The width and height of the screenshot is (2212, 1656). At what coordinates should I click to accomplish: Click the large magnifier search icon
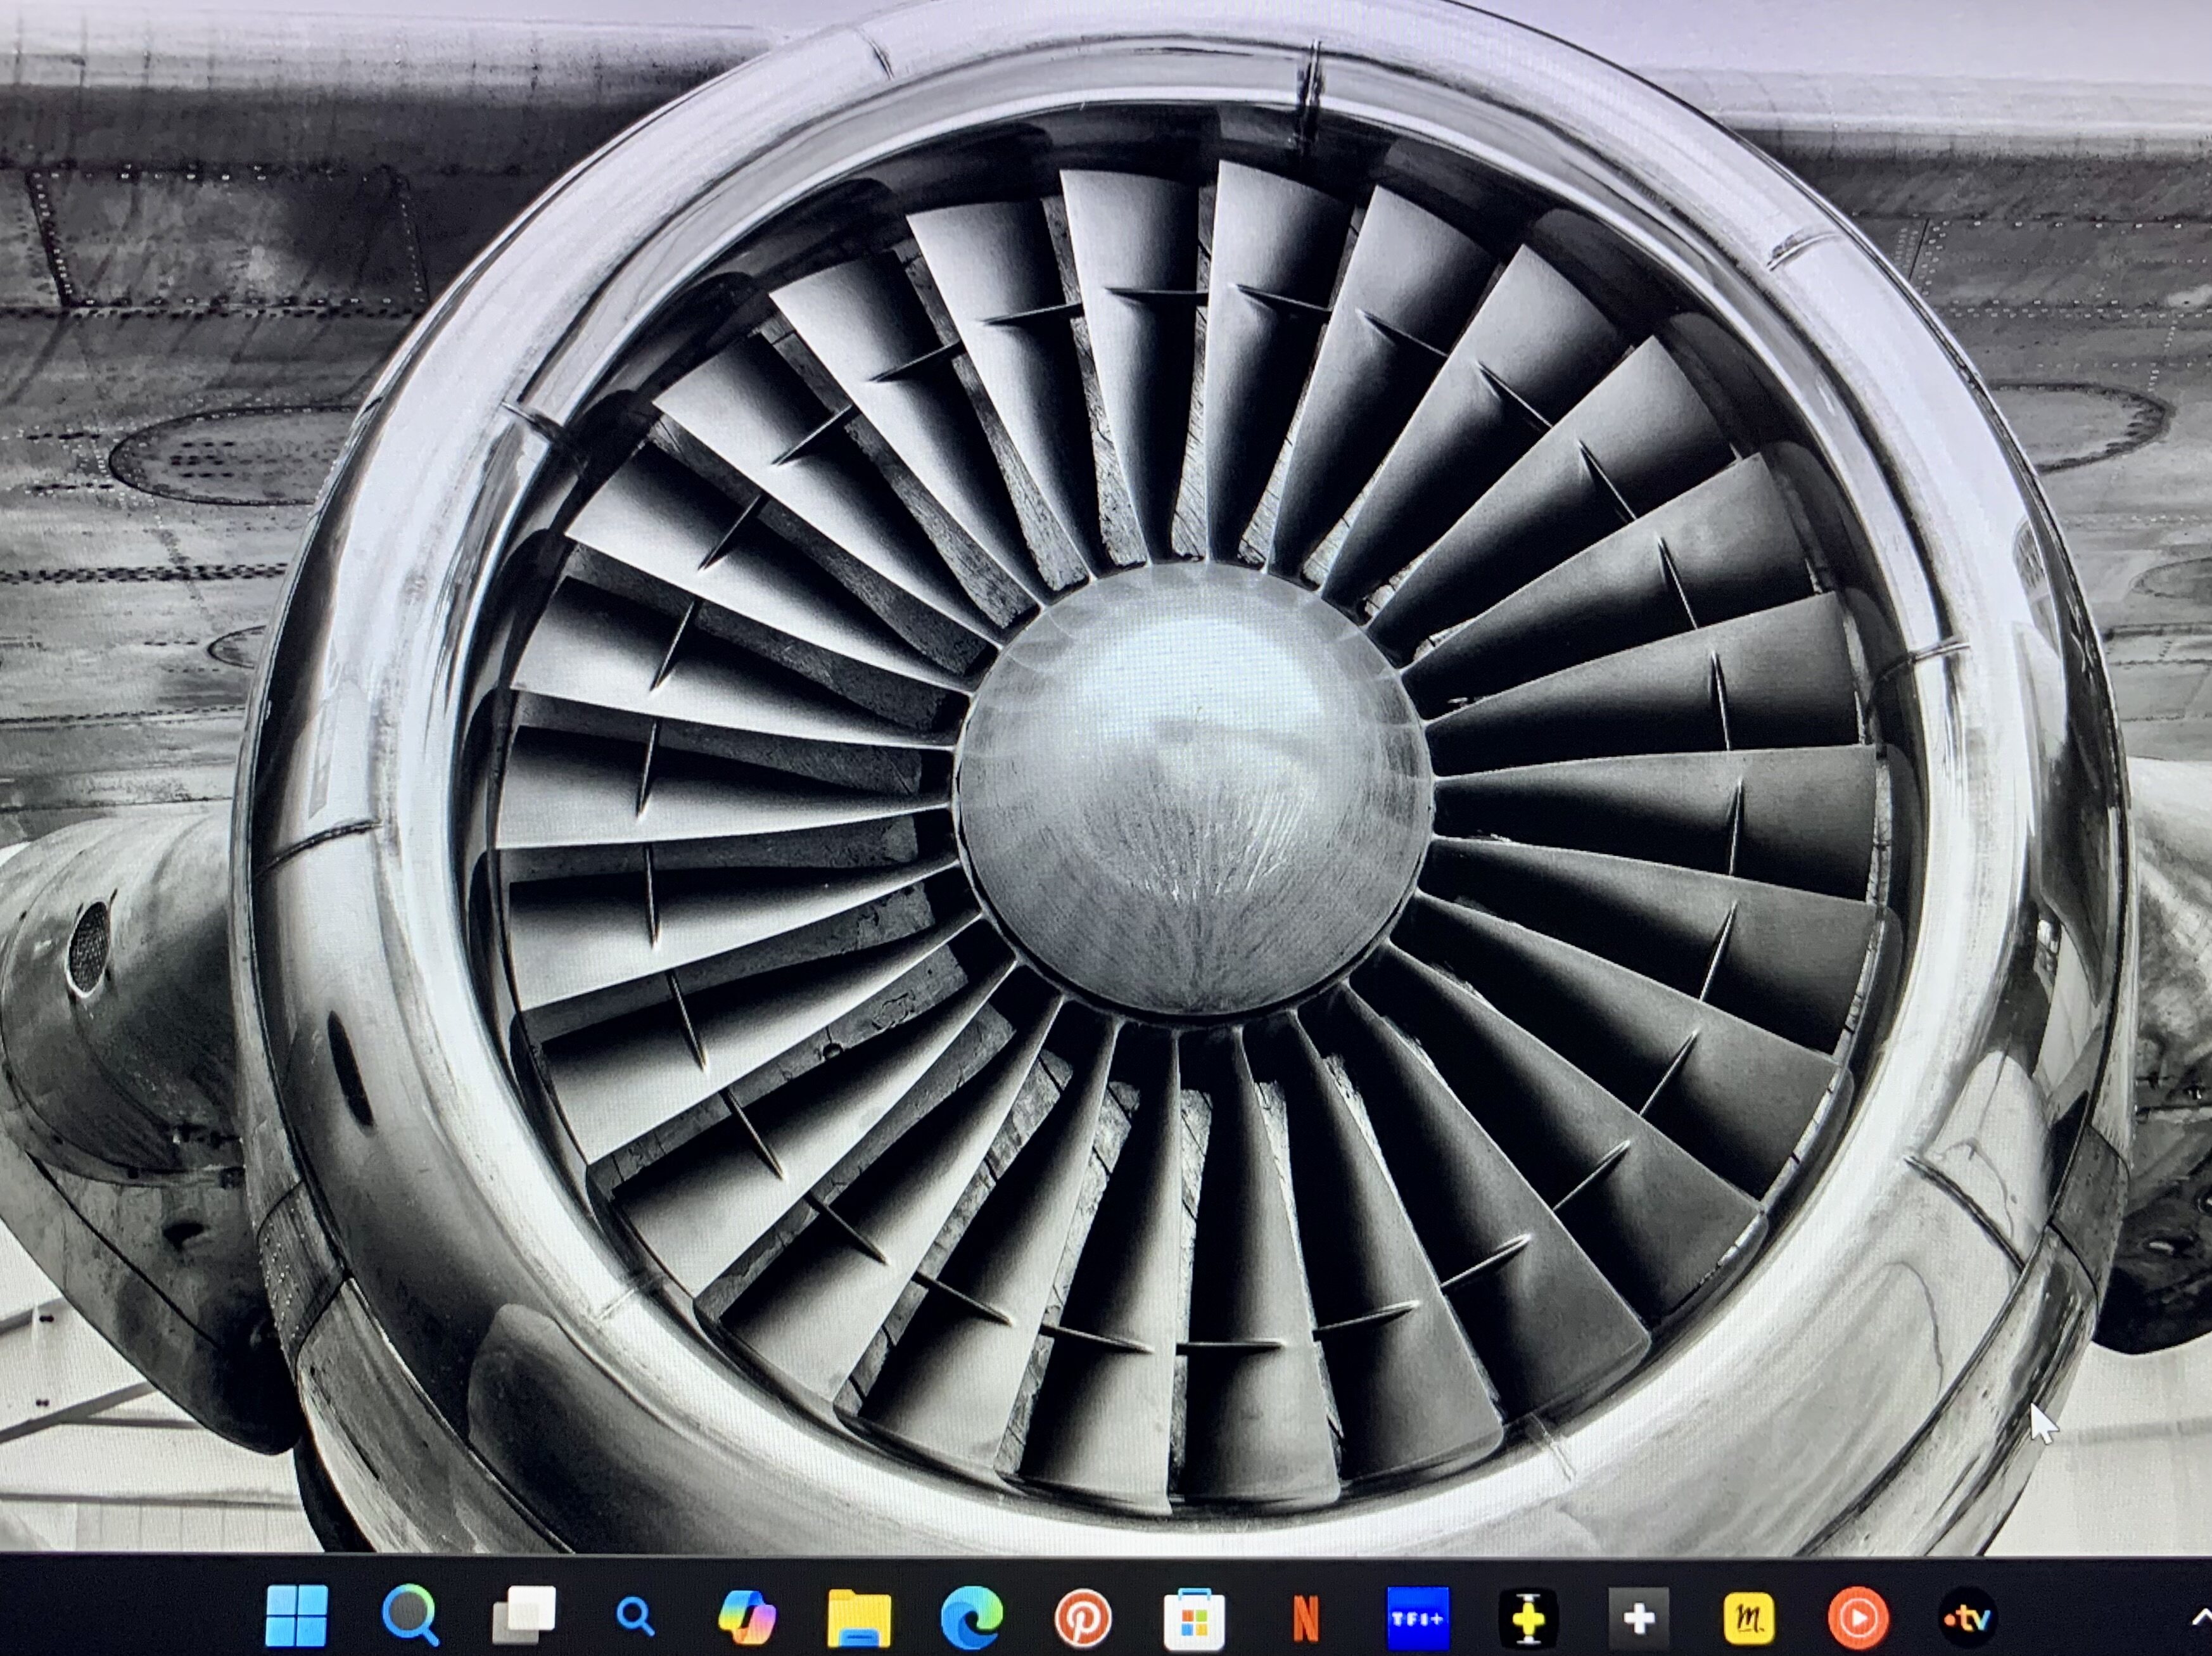pos(410,1616)
